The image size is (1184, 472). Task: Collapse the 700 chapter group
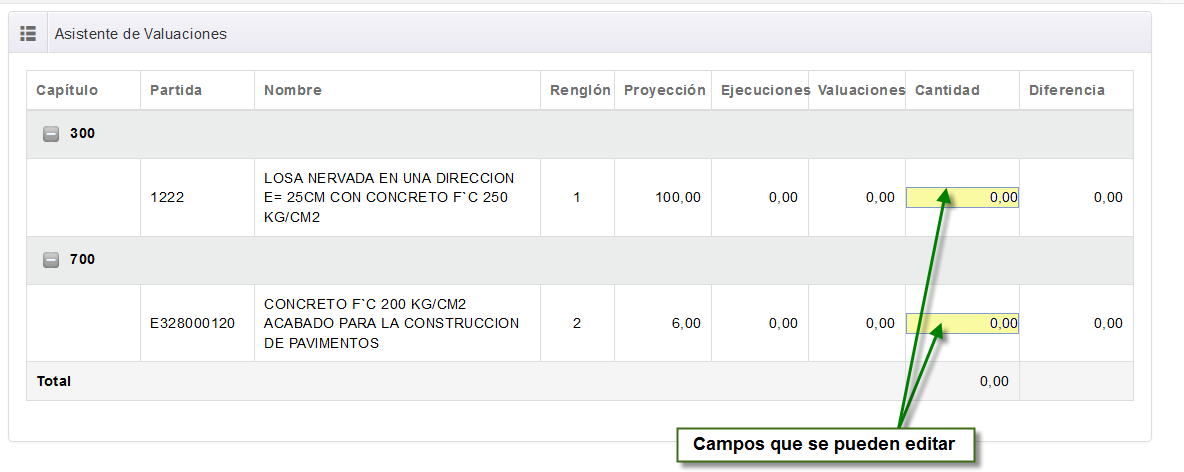[x=51, y=260]
